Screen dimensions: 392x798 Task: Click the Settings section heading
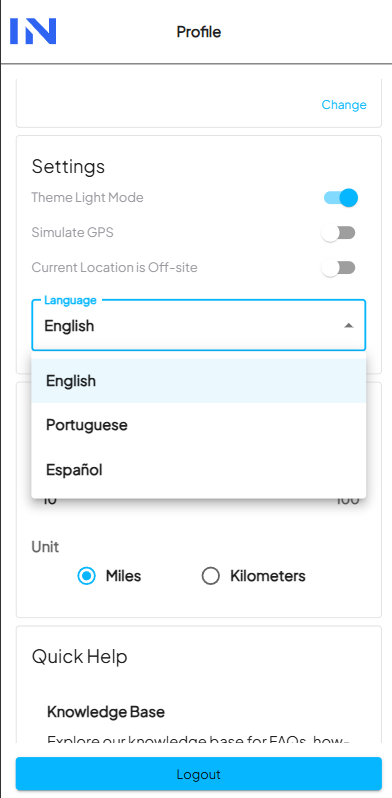[68, 166]
